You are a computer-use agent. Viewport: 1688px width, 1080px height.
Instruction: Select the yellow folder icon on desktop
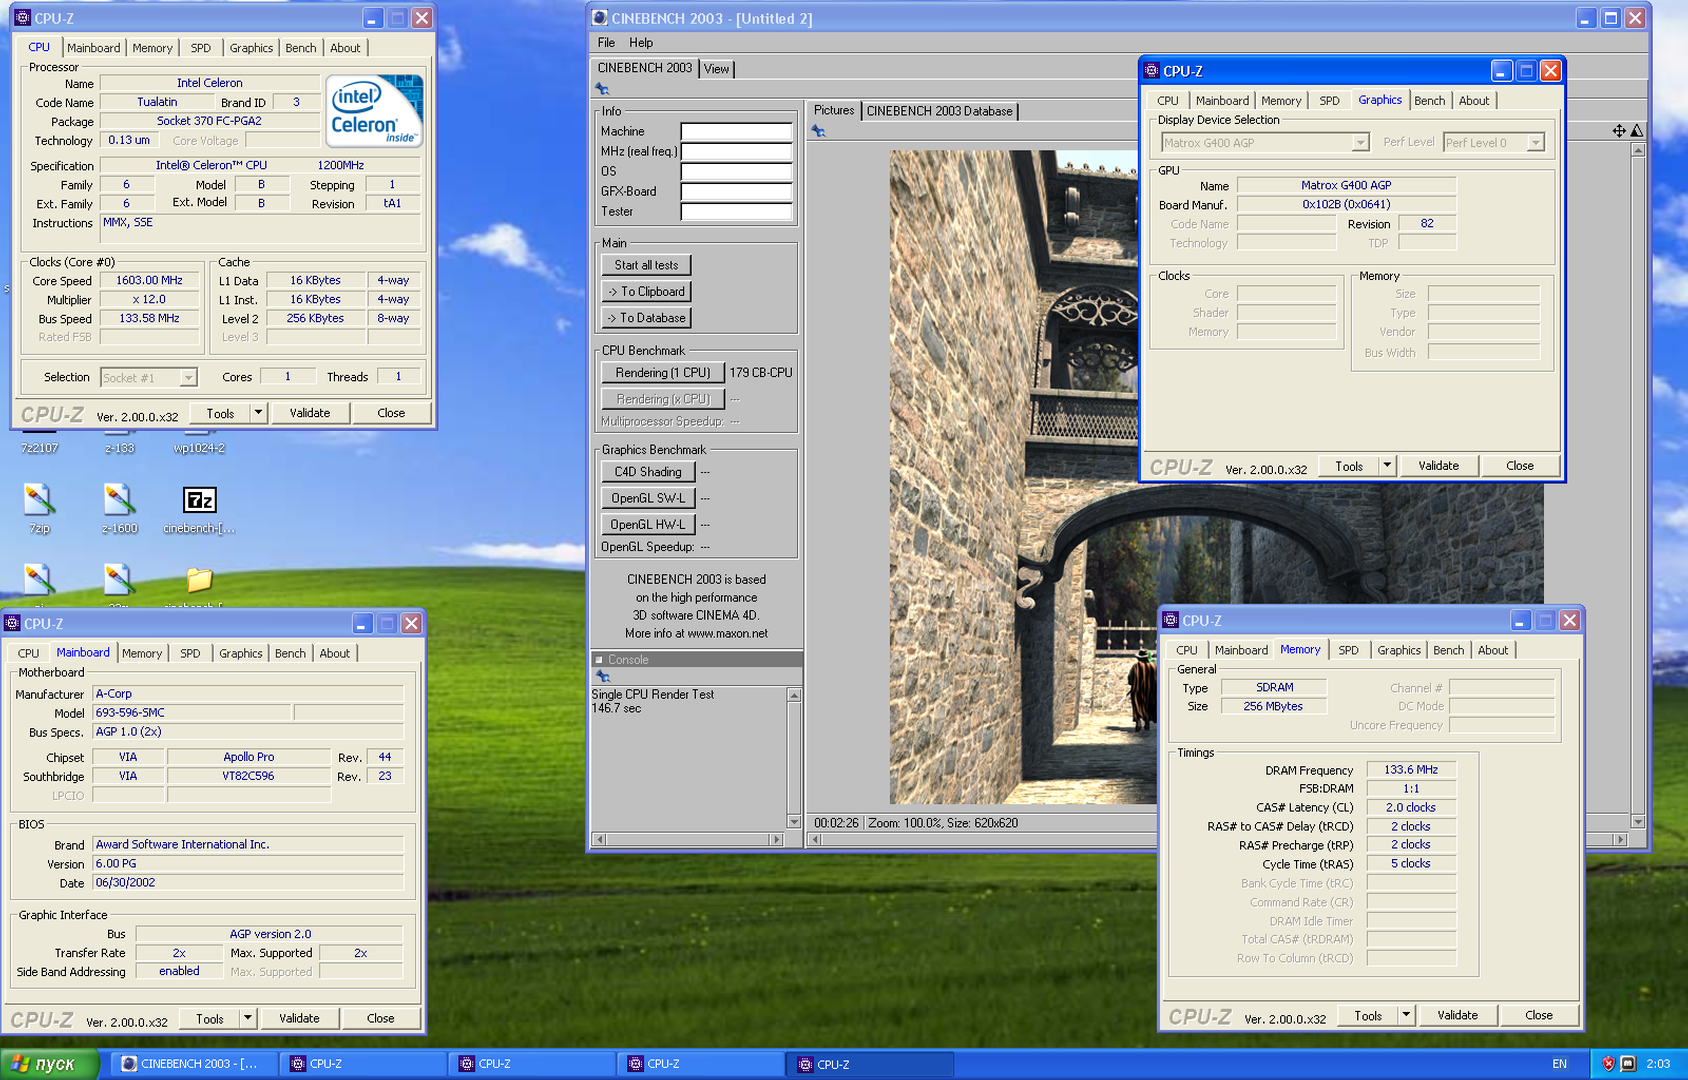pos(199,579)
